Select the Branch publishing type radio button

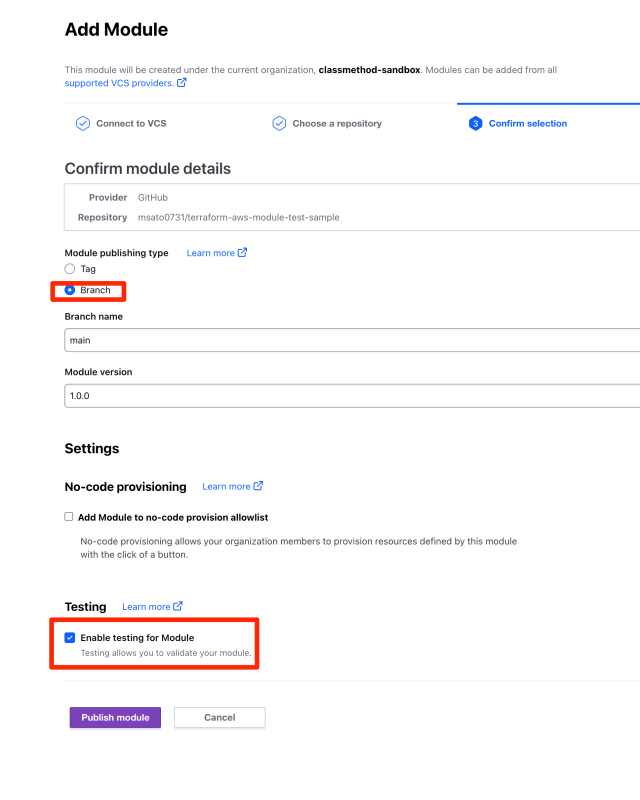[70, 290]
